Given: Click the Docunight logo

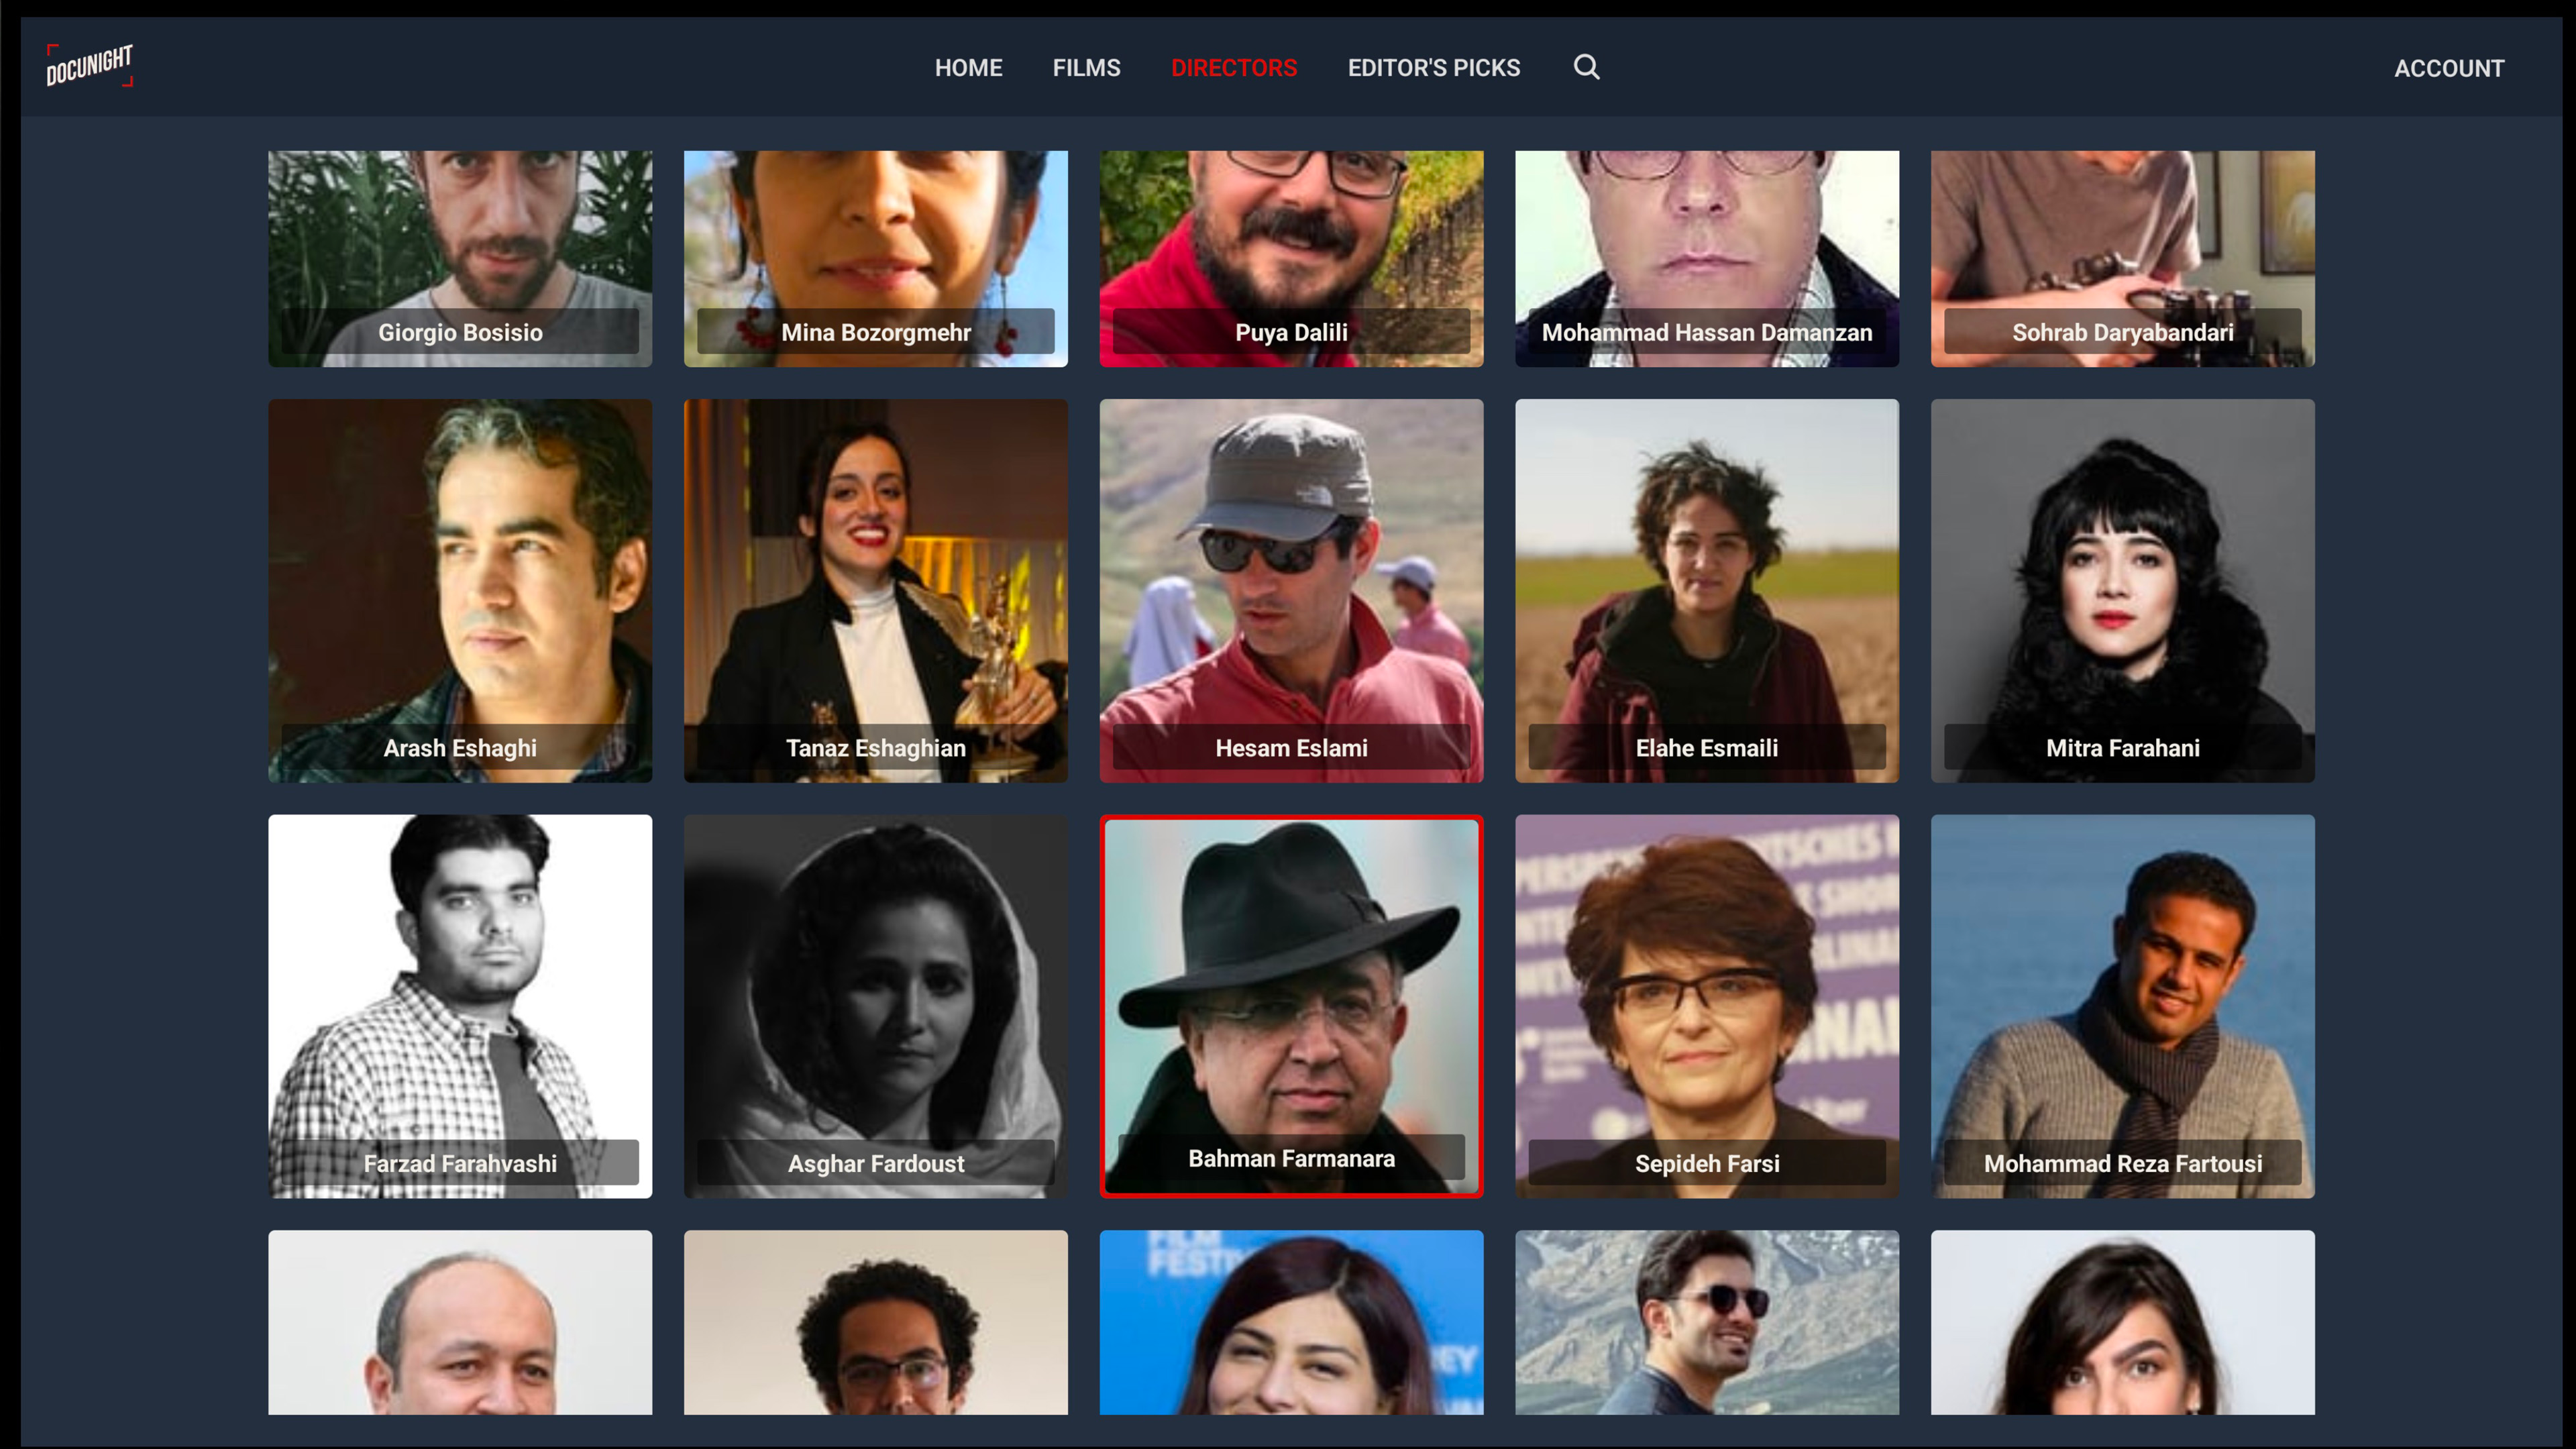Looking at the screenshot, I should pyautogui.click(x=89, y=65).
